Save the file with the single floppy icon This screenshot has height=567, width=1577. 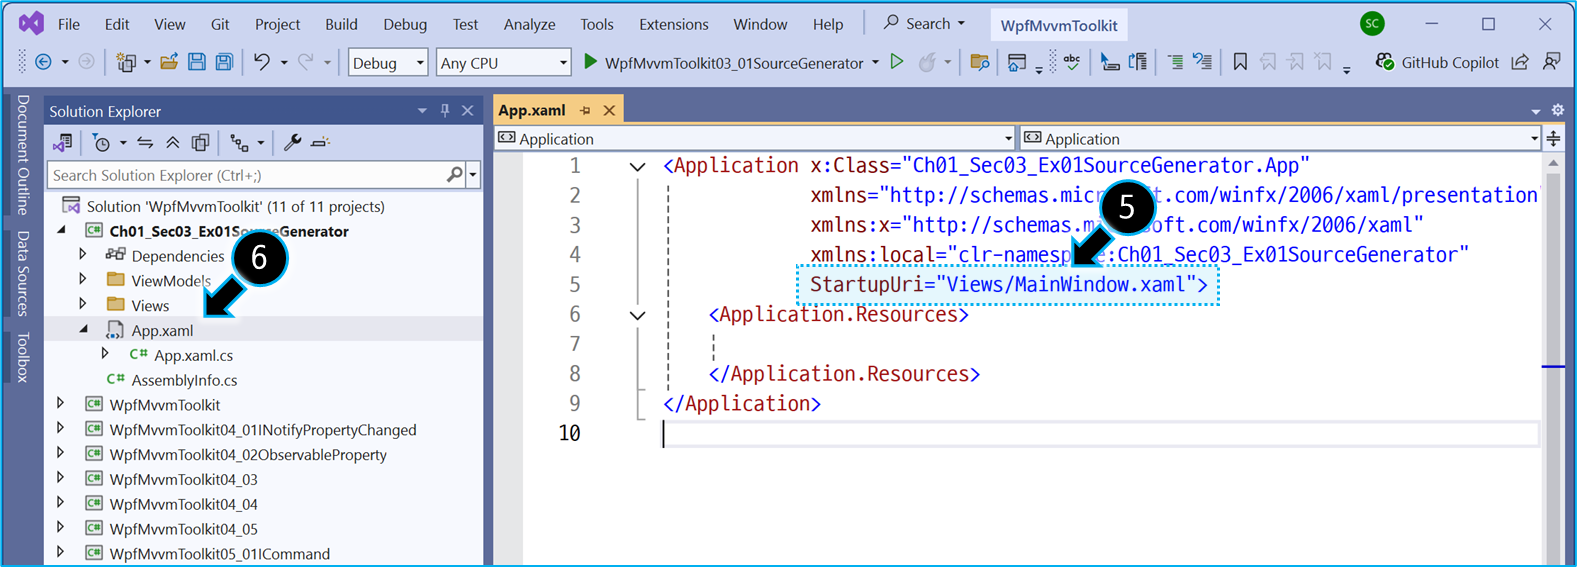(x=197, y=62)
